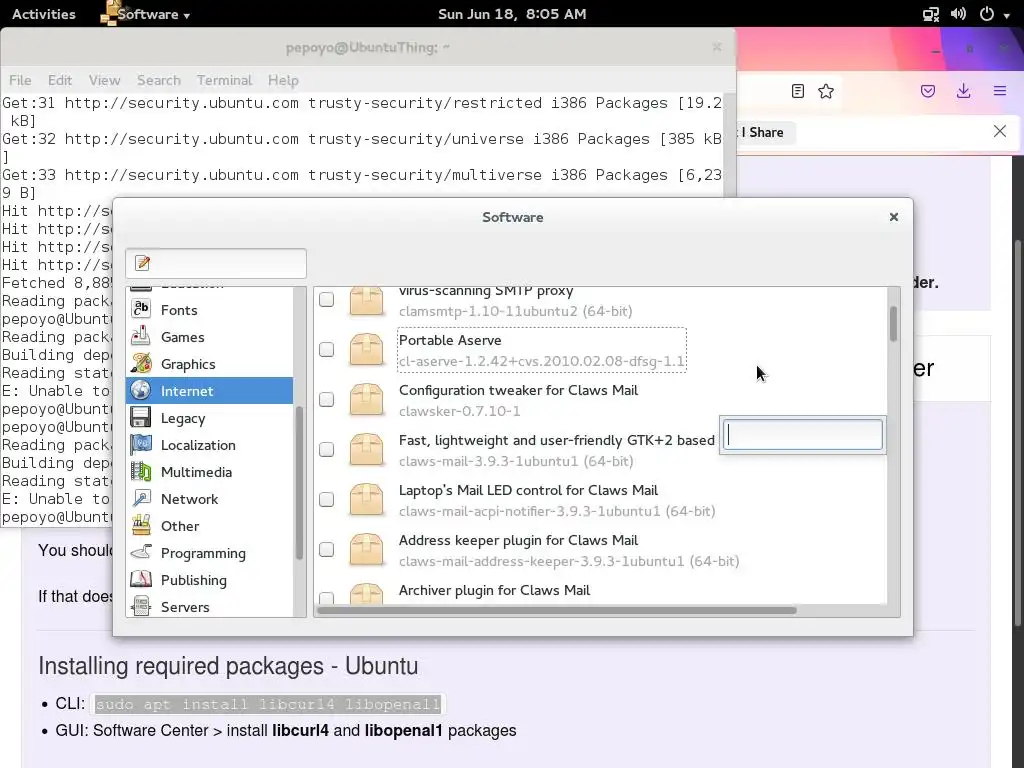Close the Software dialog
This screenshot has width=1024, height=768.
click(894, 217)
